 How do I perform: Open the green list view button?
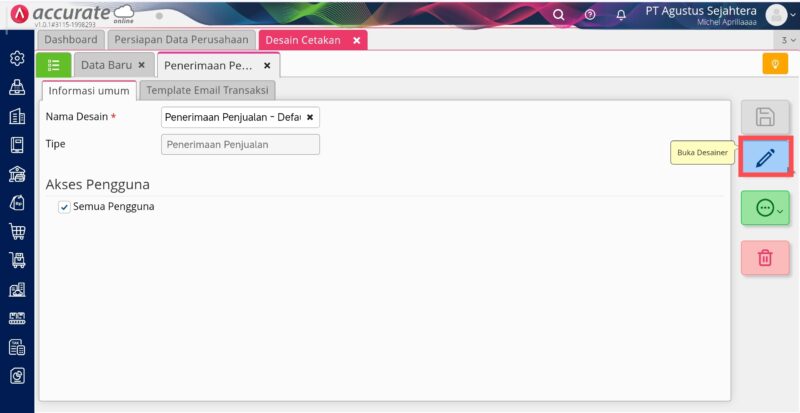tap(54, 65)
